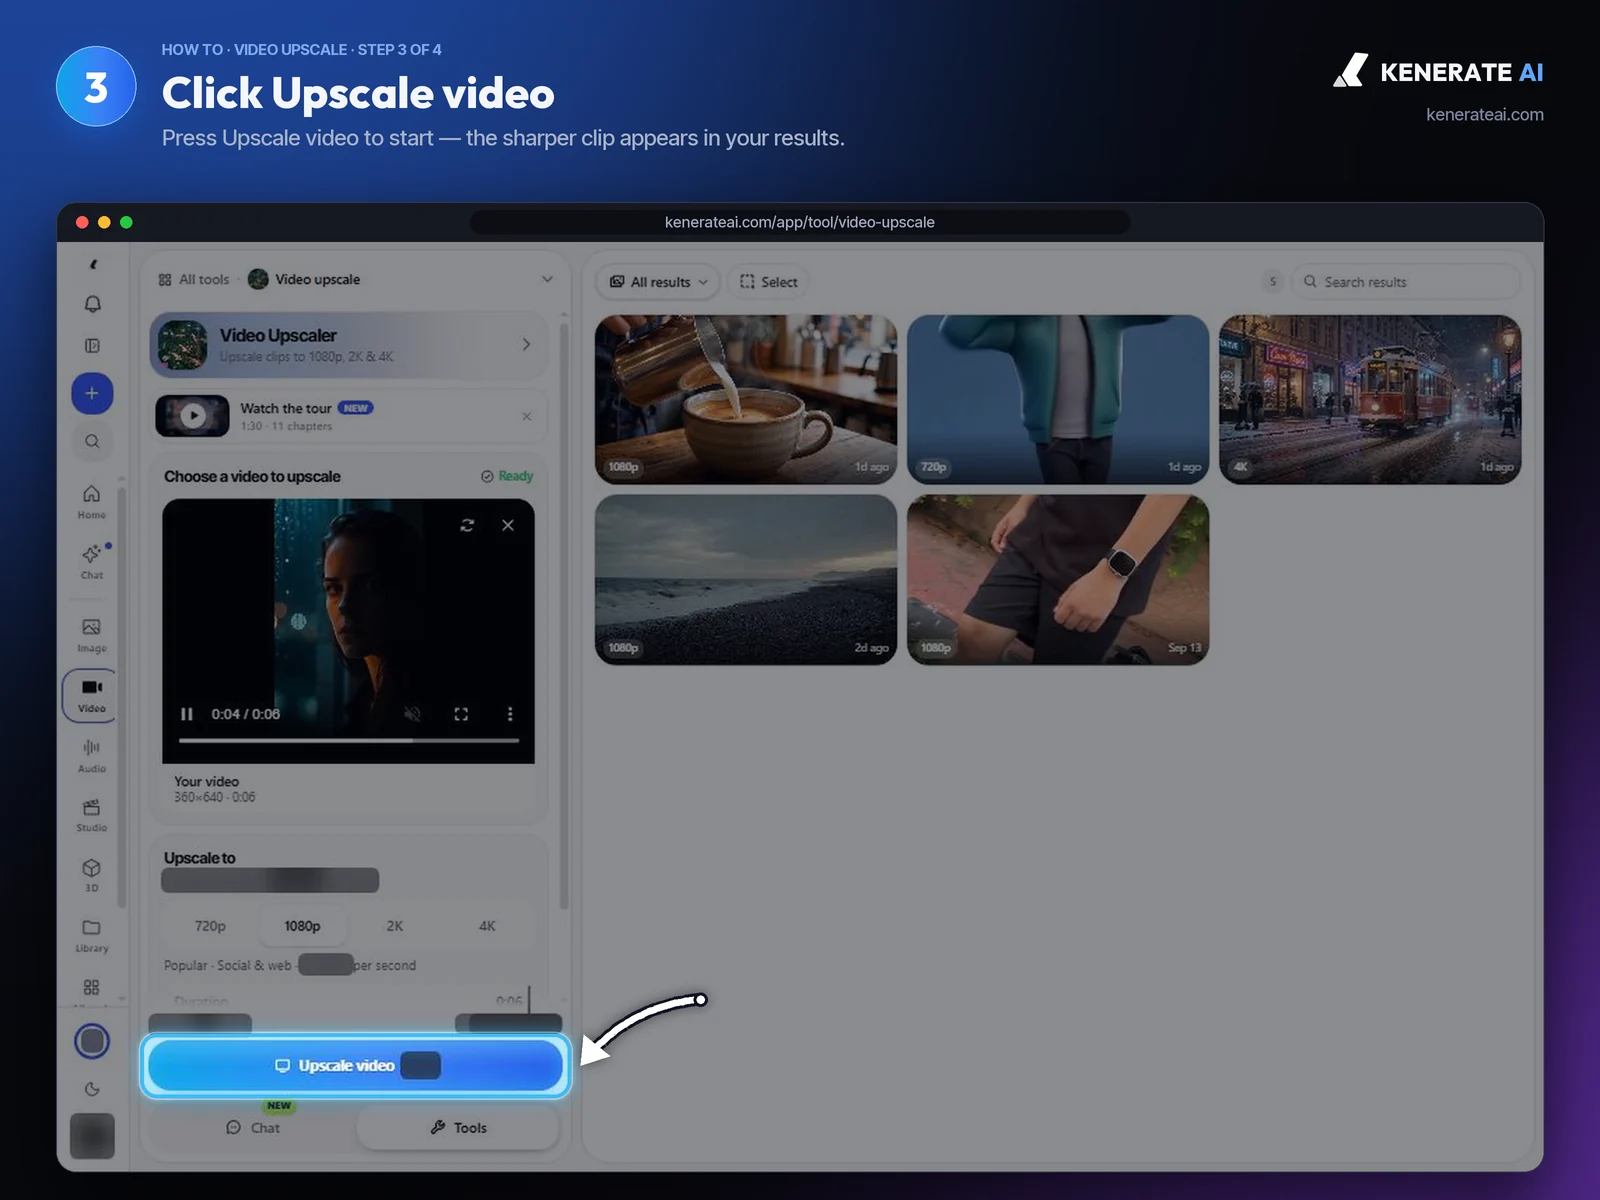
Task: Replace the uploaded video with swap icon
Action: pyautogui.click(x=467, y=525)
